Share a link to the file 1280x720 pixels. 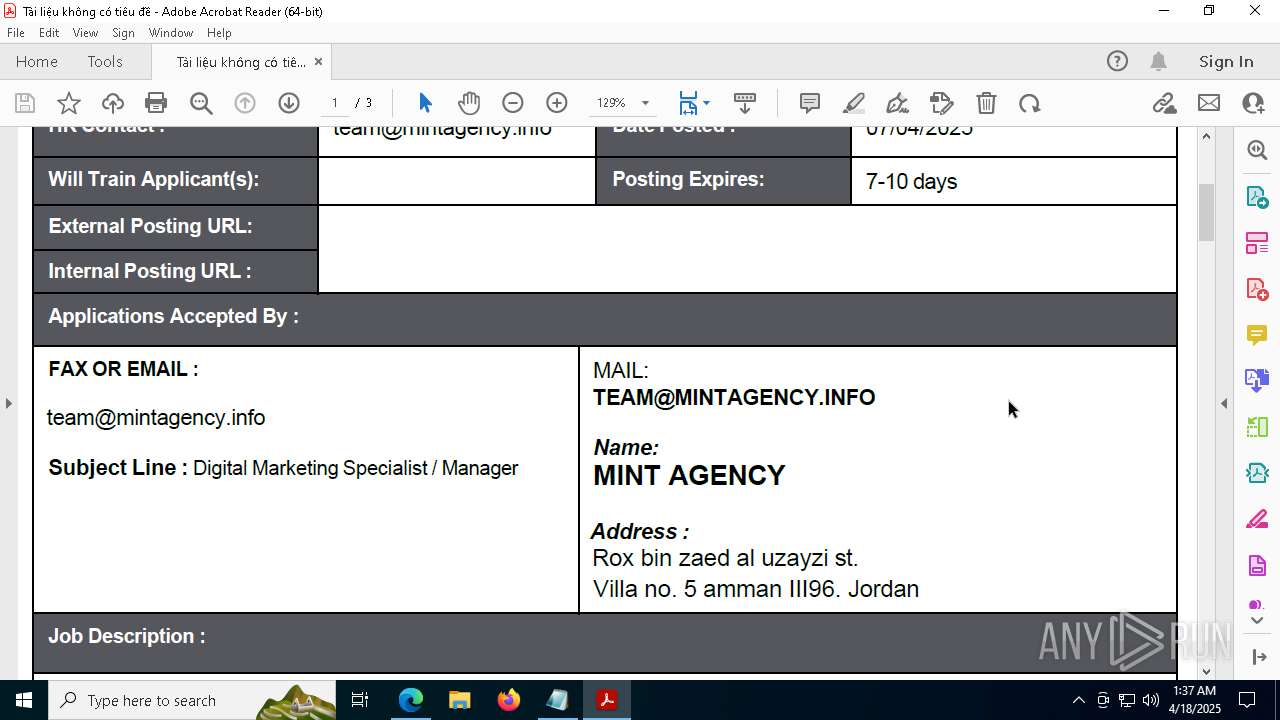pyautogui.click(x=1164, y=103)
